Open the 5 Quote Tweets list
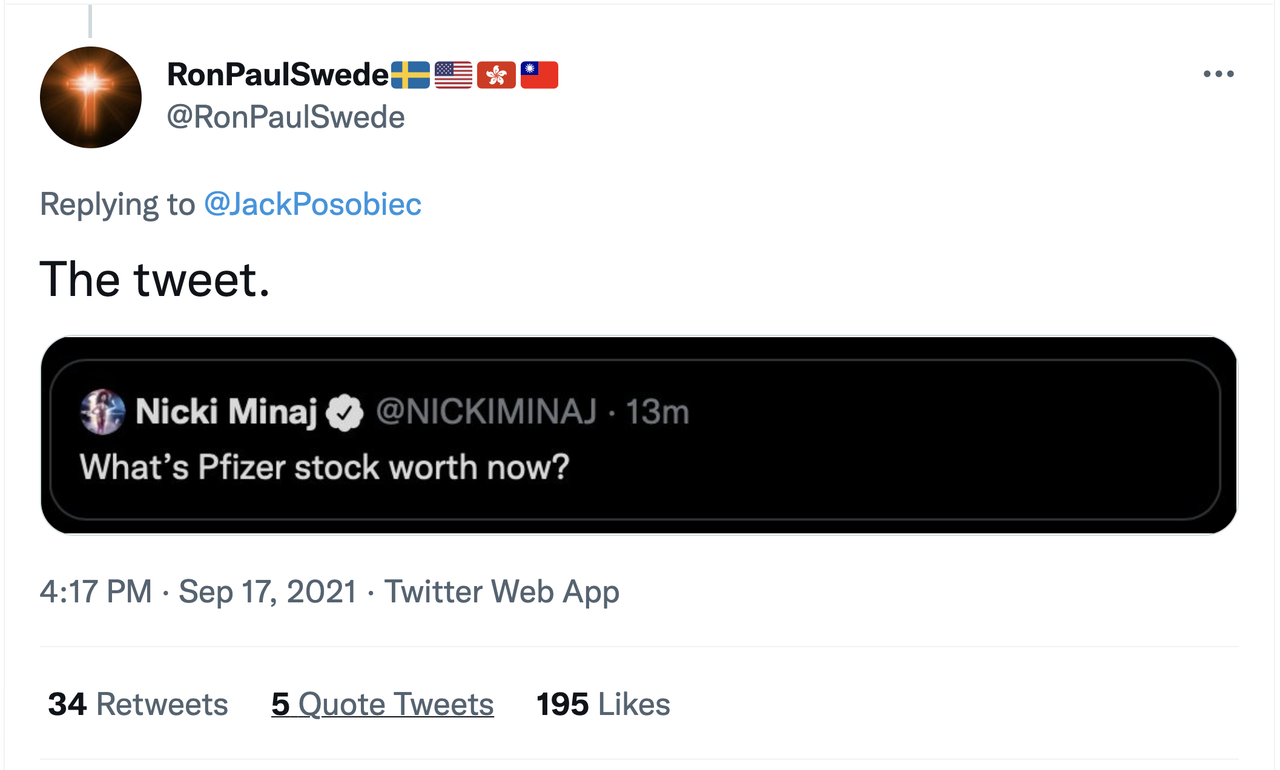 [382, 704]
